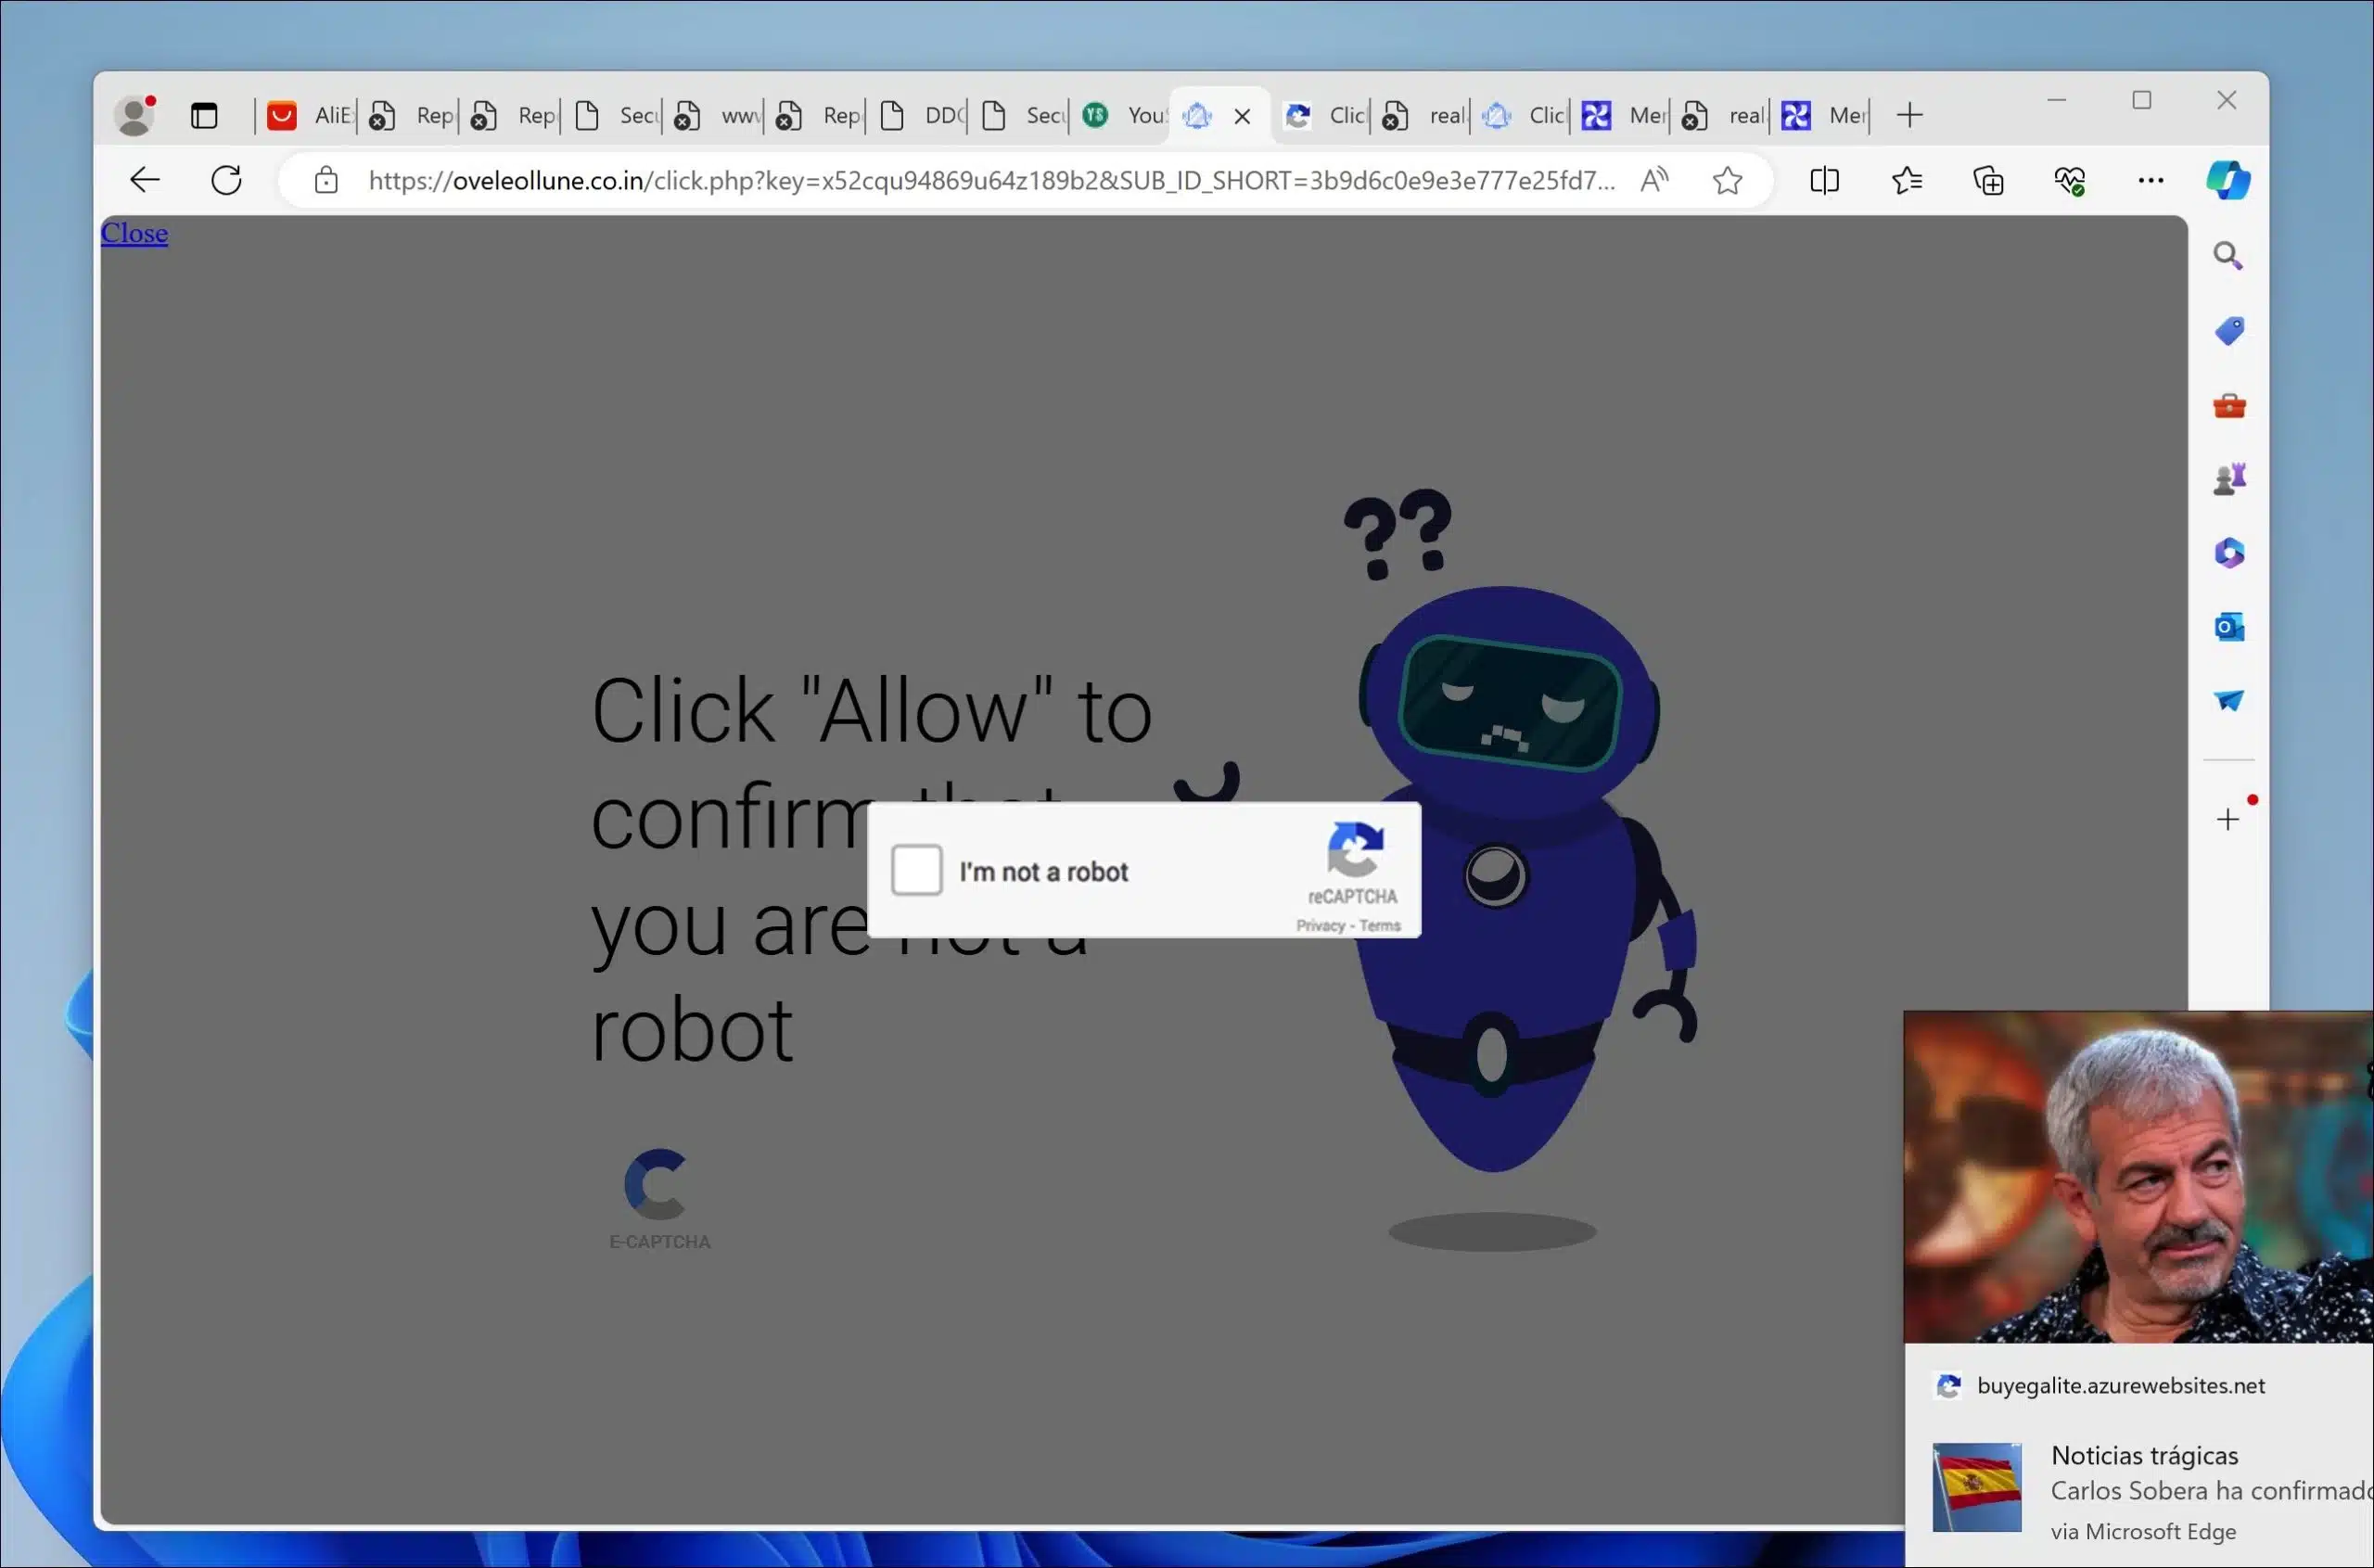Close the current active tab

pyautogui.click(x=1242, y=116)
